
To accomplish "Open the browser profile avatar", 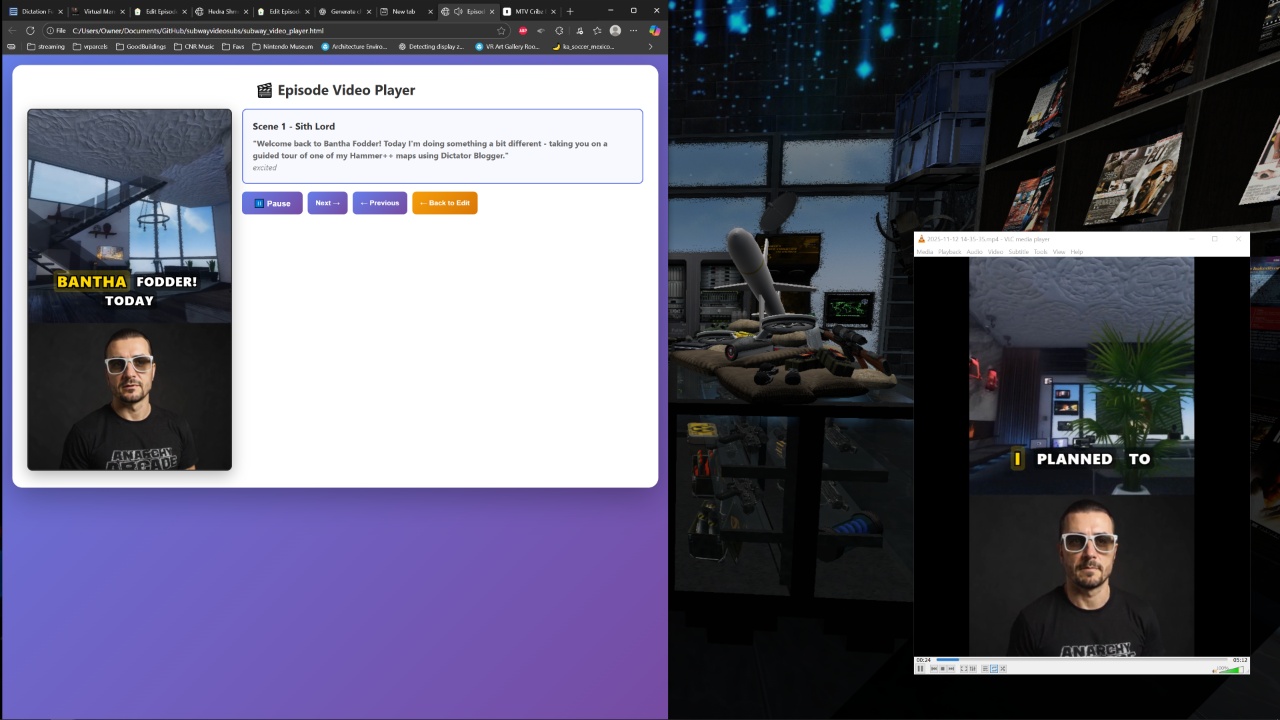I will (615, 31).
